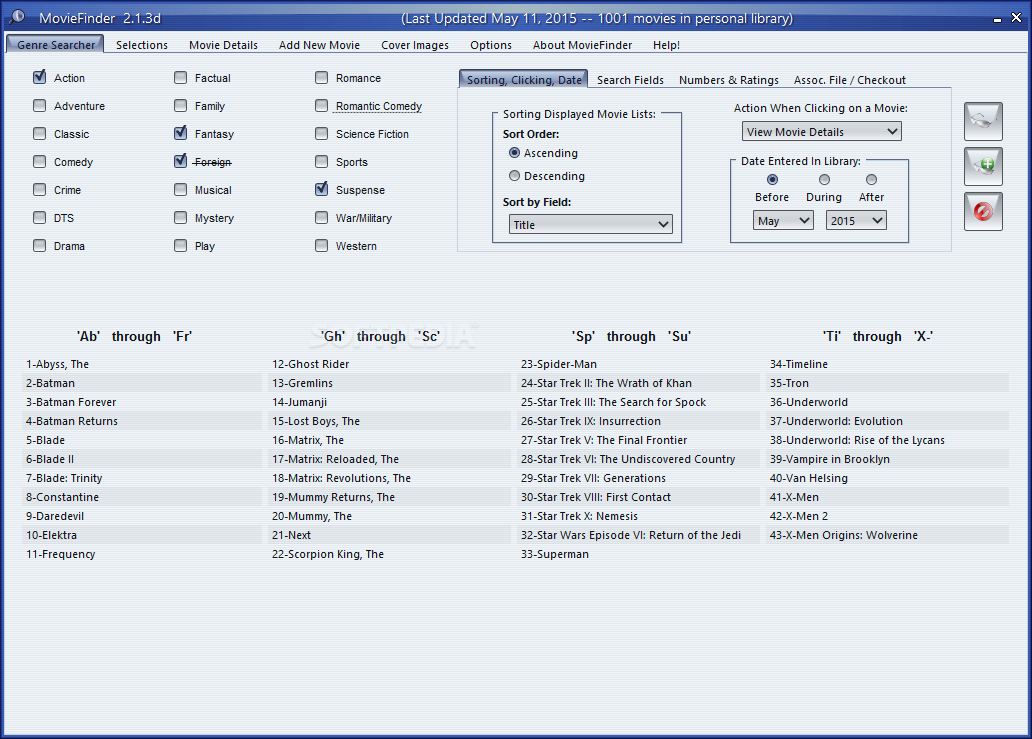This screenshot has width=1032, height=739.
Task: Check the Mystery genre checkbox
Action: point(180,217)
